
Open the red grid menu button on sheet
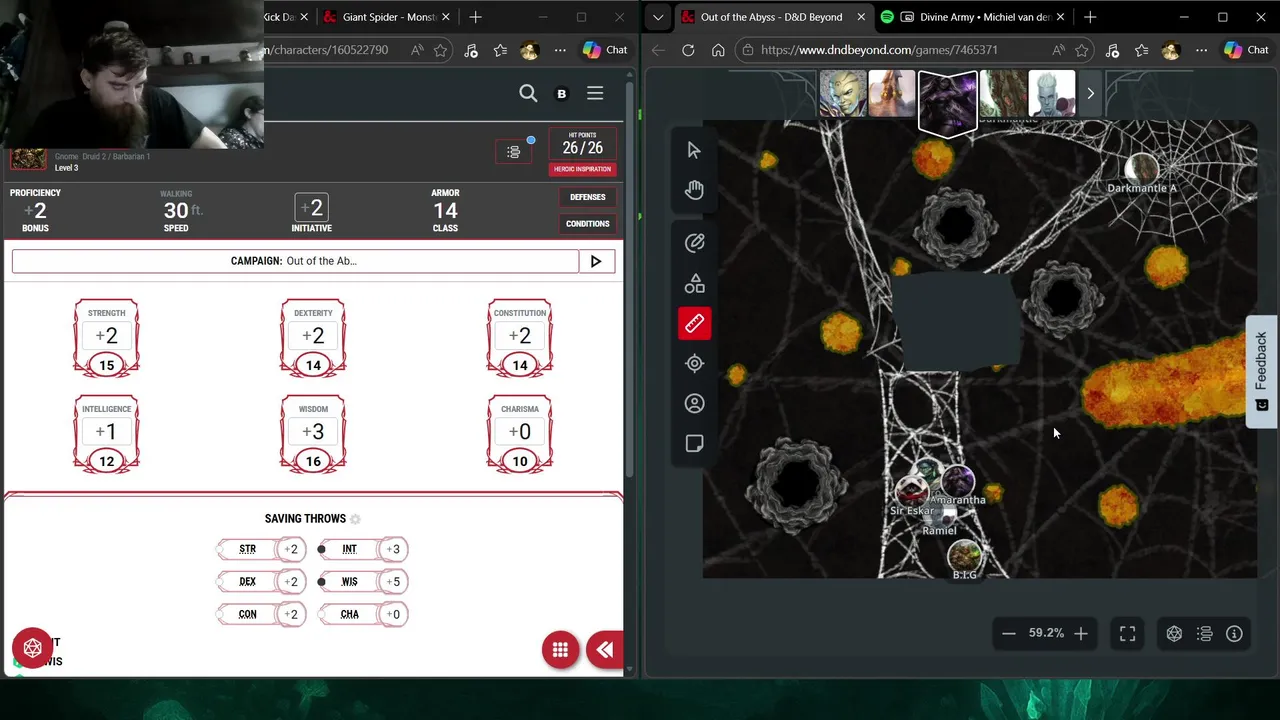[x=560, y=650]
